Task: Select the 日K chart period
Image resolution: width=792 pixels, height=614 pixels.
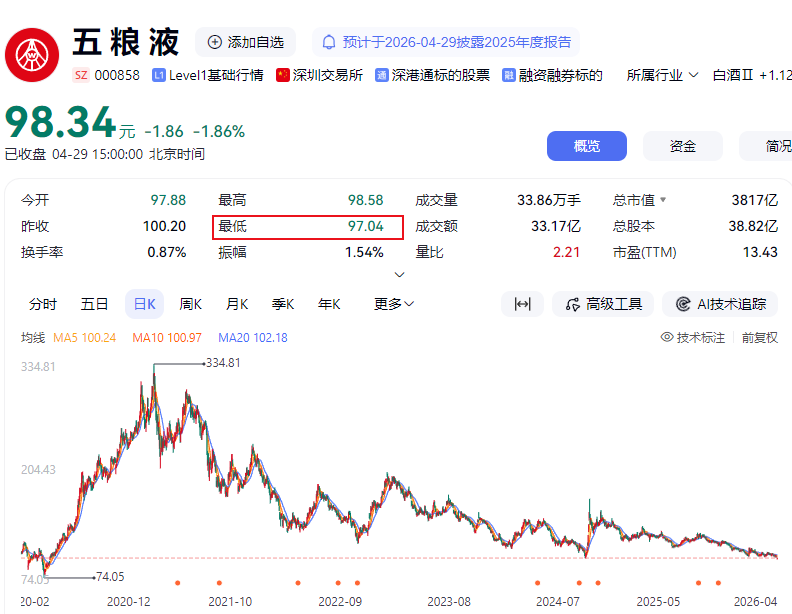Action: pyautogui.click(x=144, y=304)
